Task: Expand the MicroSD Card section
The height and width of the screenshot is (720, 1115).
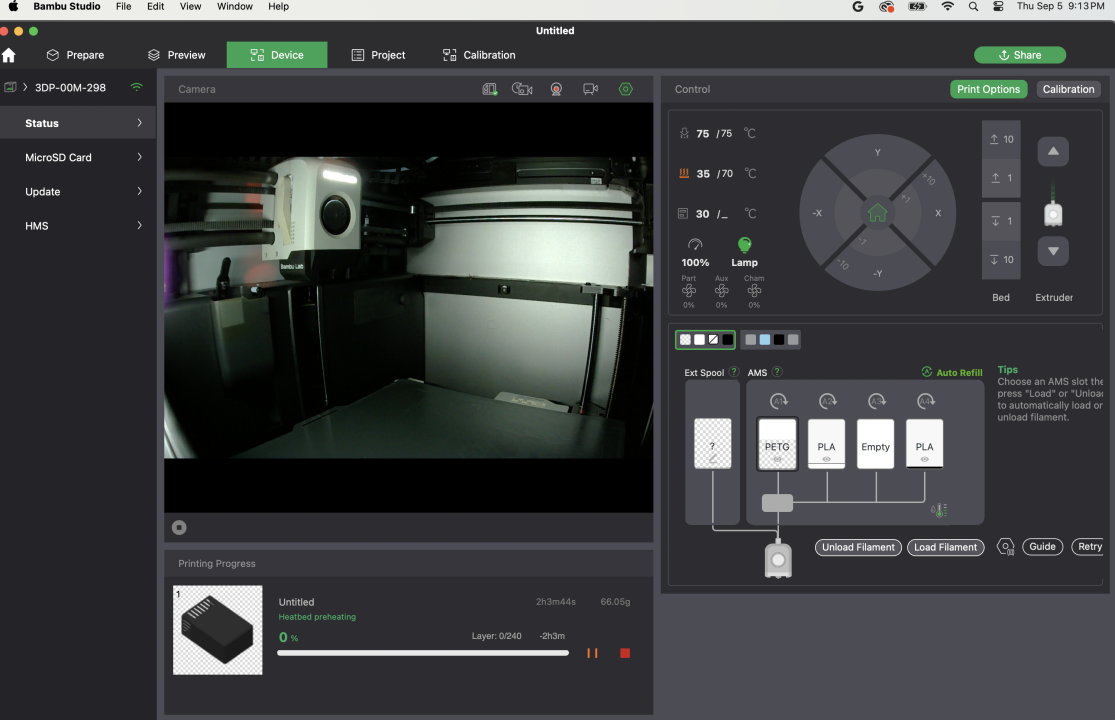Action: point(78,157)
